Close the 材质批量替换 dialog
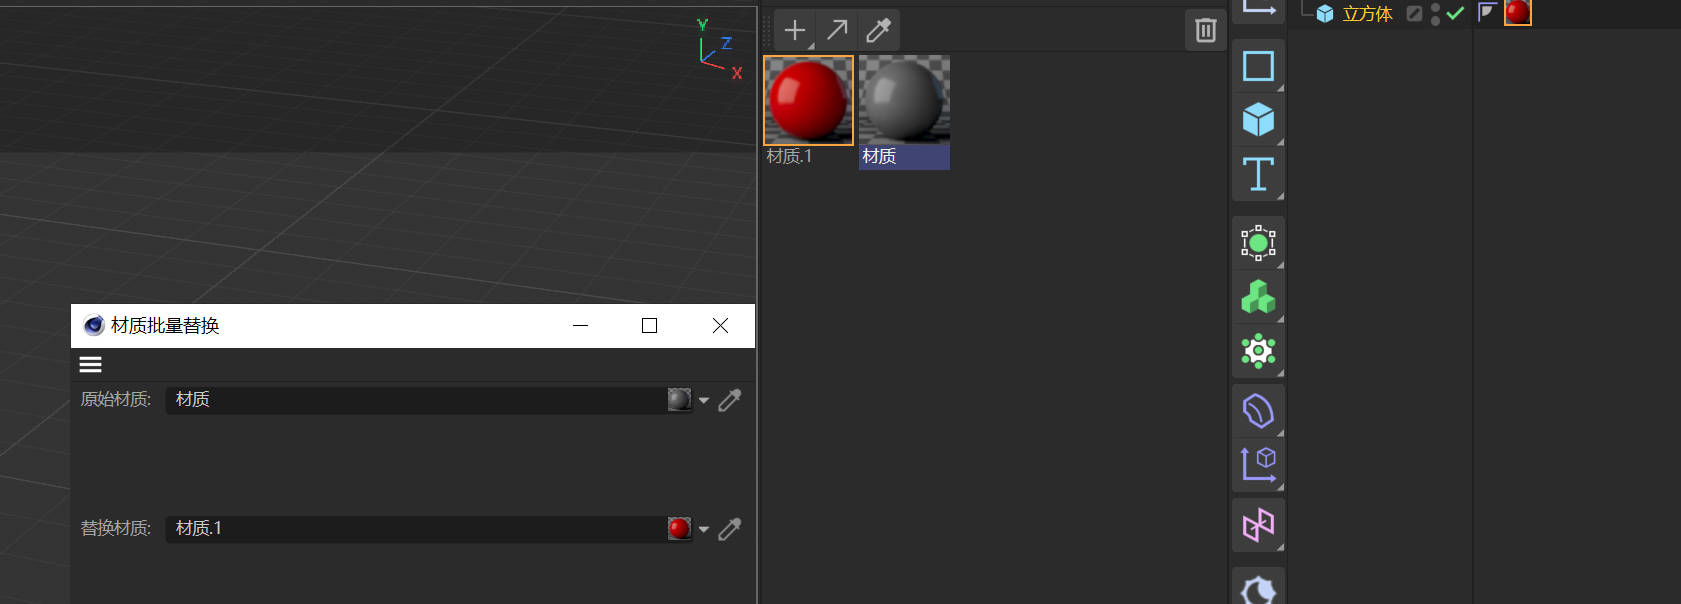 [x=720, y=325]
